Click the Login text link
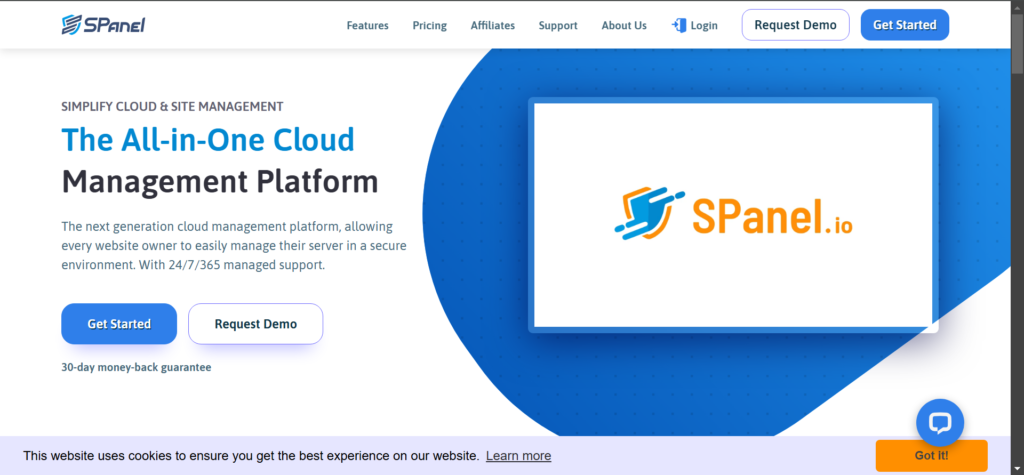Image resolution: width=1024 pixels, height=475 pixels. tap(704, 25)
